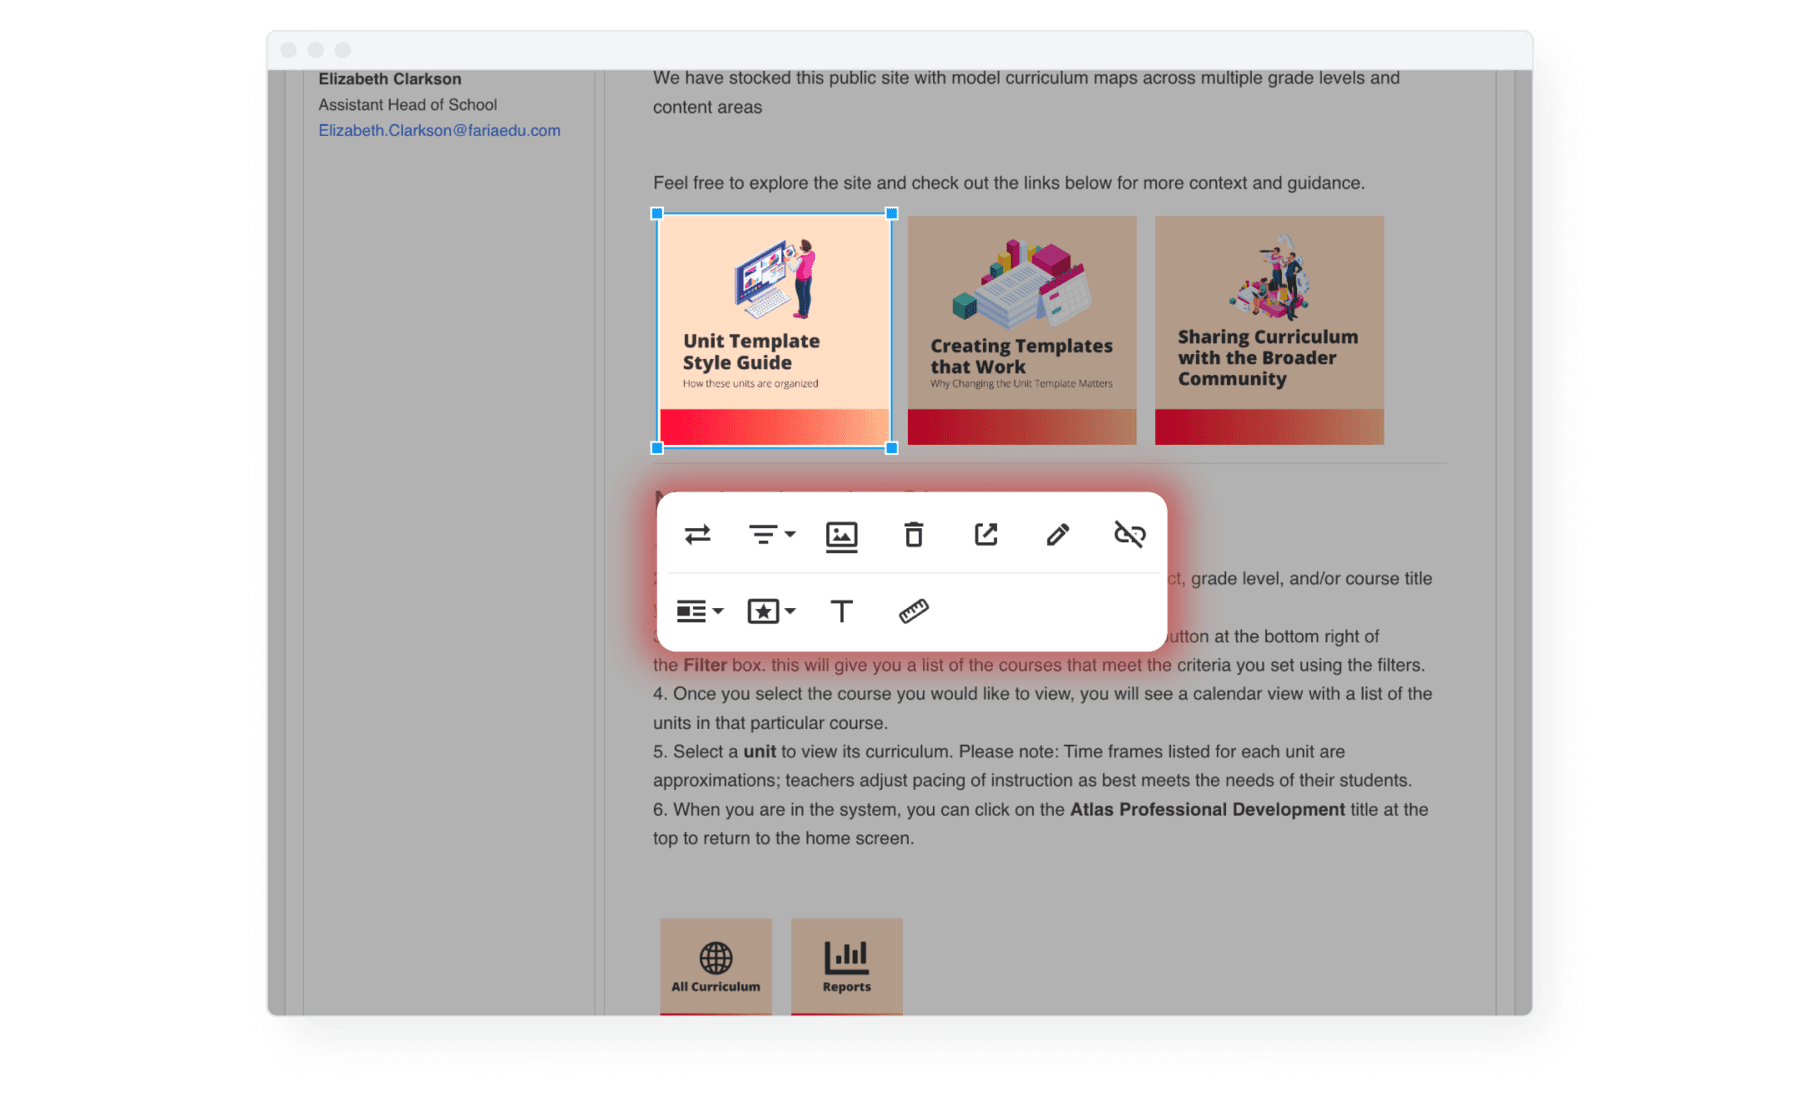The height and width of the screenshot is (1093, 1800).
Task: Click the Edit Link pencil icon
Action: 1057,534
